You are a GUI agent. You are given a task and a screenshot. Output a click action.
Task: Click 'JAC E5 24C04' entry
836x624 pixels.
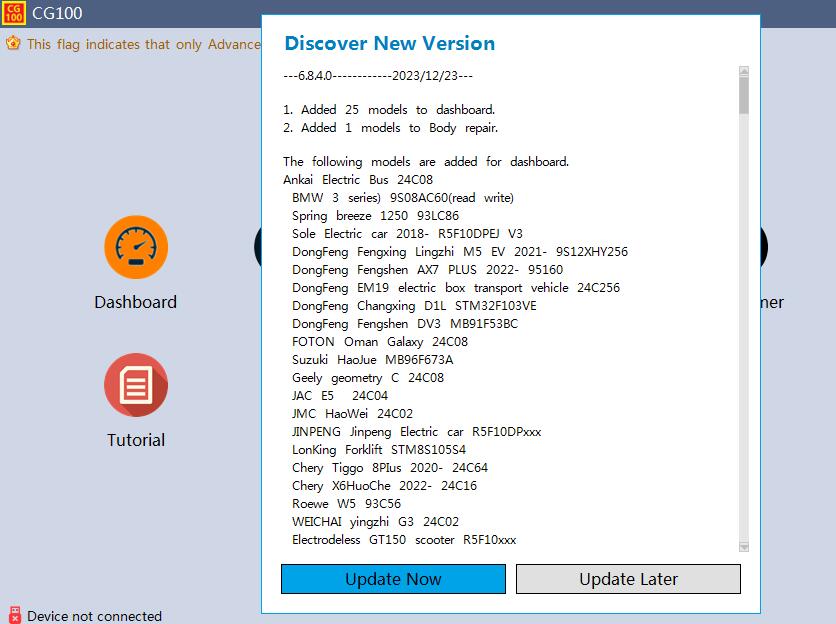[x=340, y=396]
